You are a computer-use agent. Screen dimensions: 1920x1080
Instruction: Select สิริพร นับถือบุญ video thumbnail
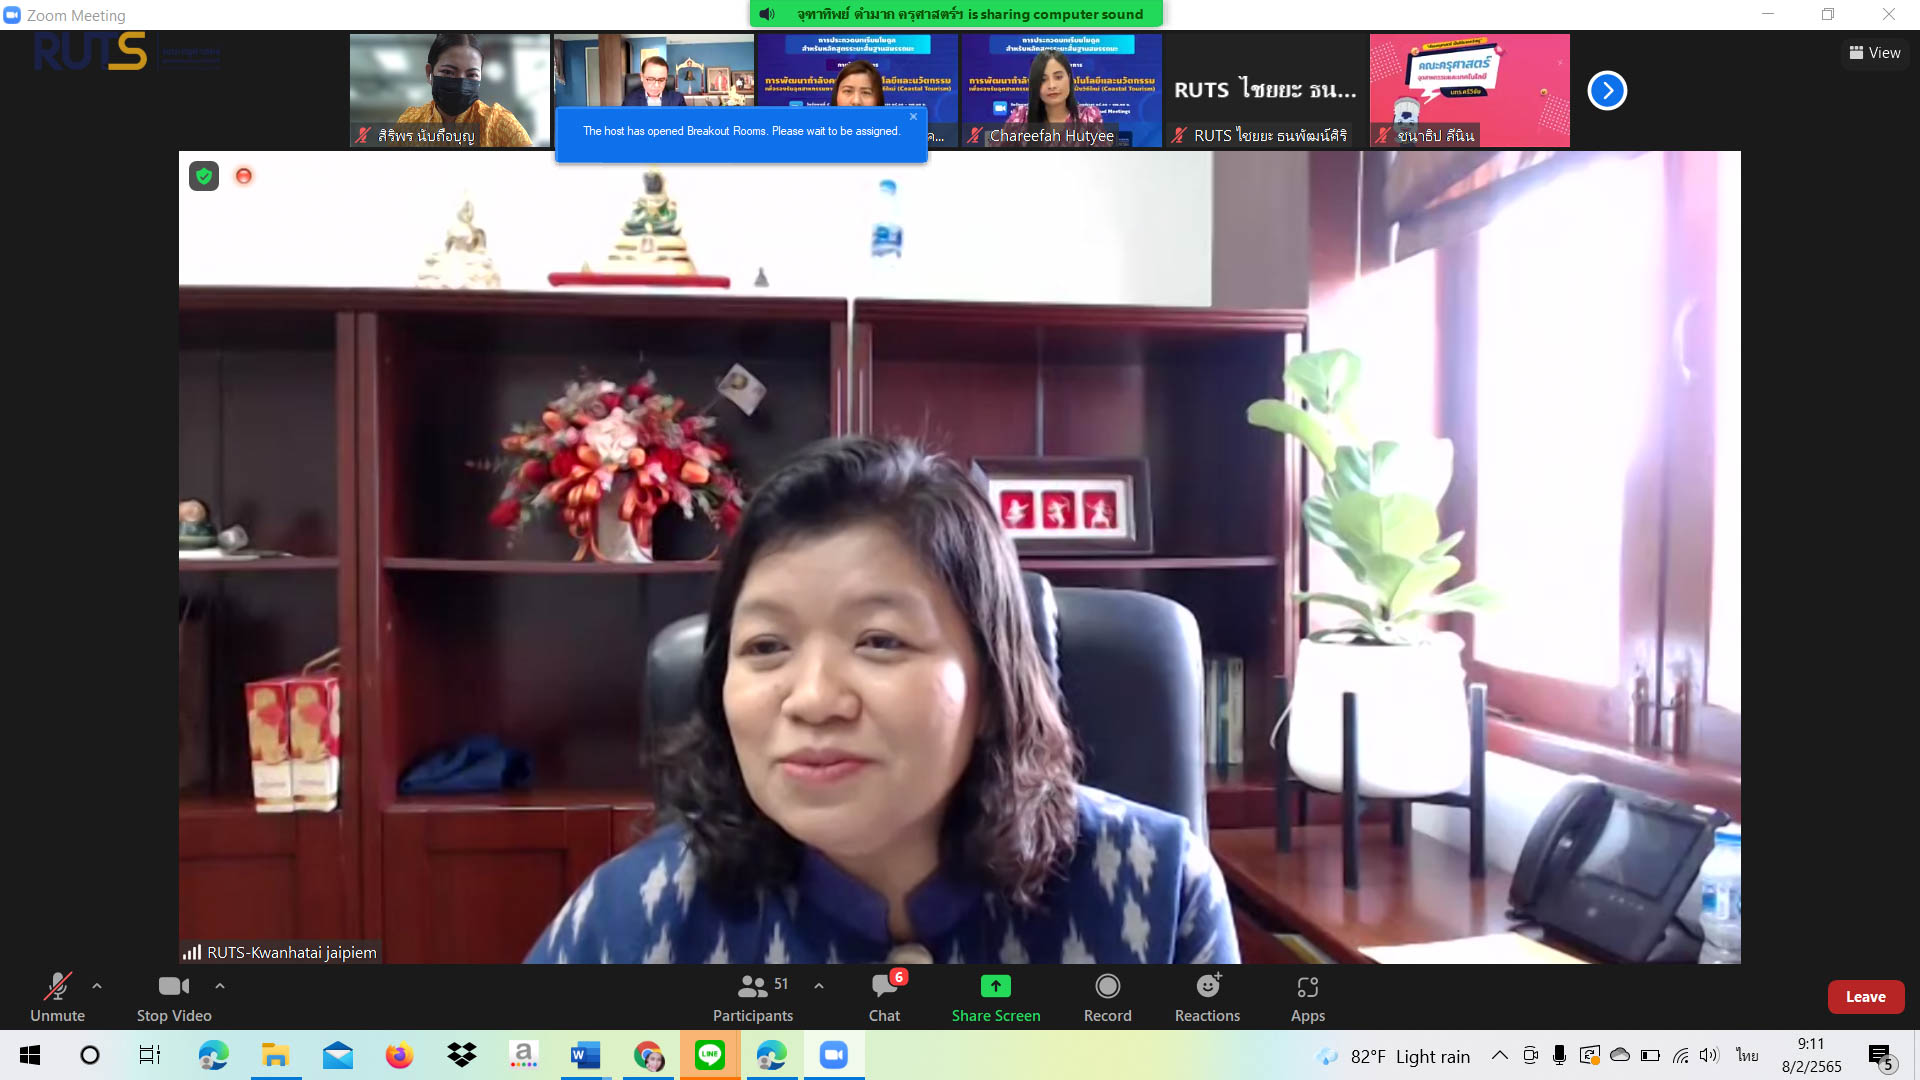(449, 91)
